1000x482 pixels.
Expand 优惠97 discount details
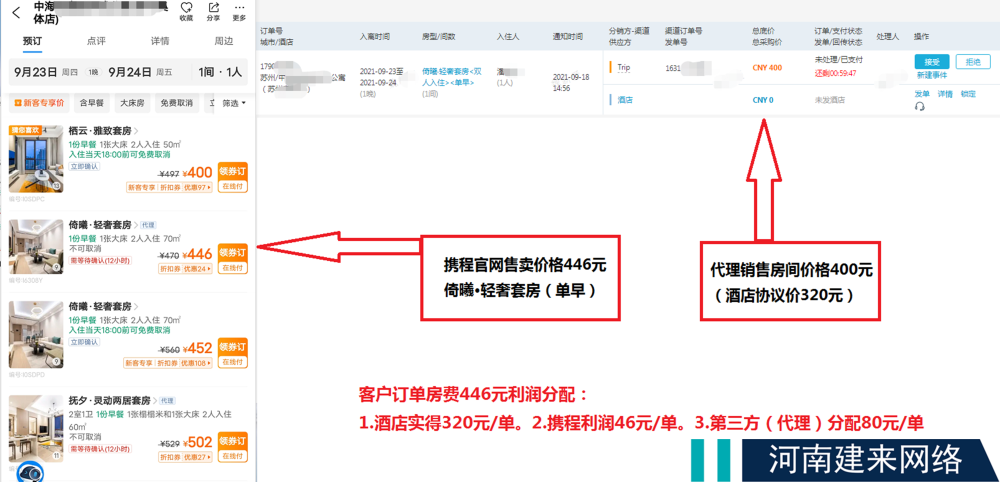pos(196,187)
